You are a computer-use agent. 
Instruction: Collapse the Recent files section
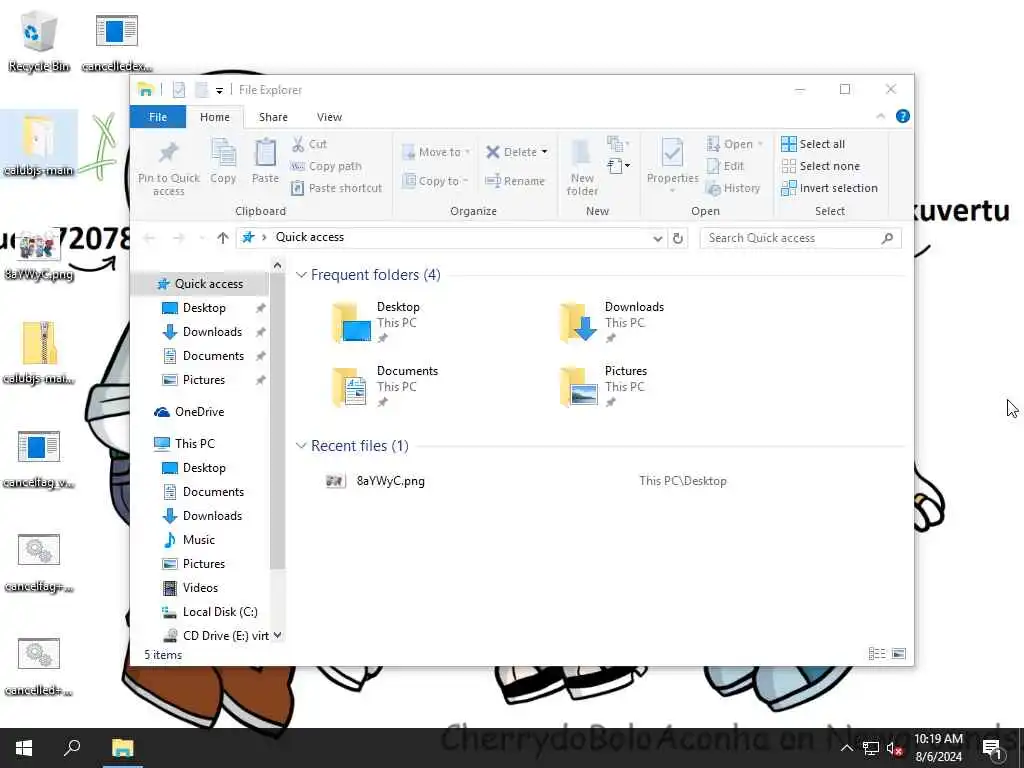301,445
